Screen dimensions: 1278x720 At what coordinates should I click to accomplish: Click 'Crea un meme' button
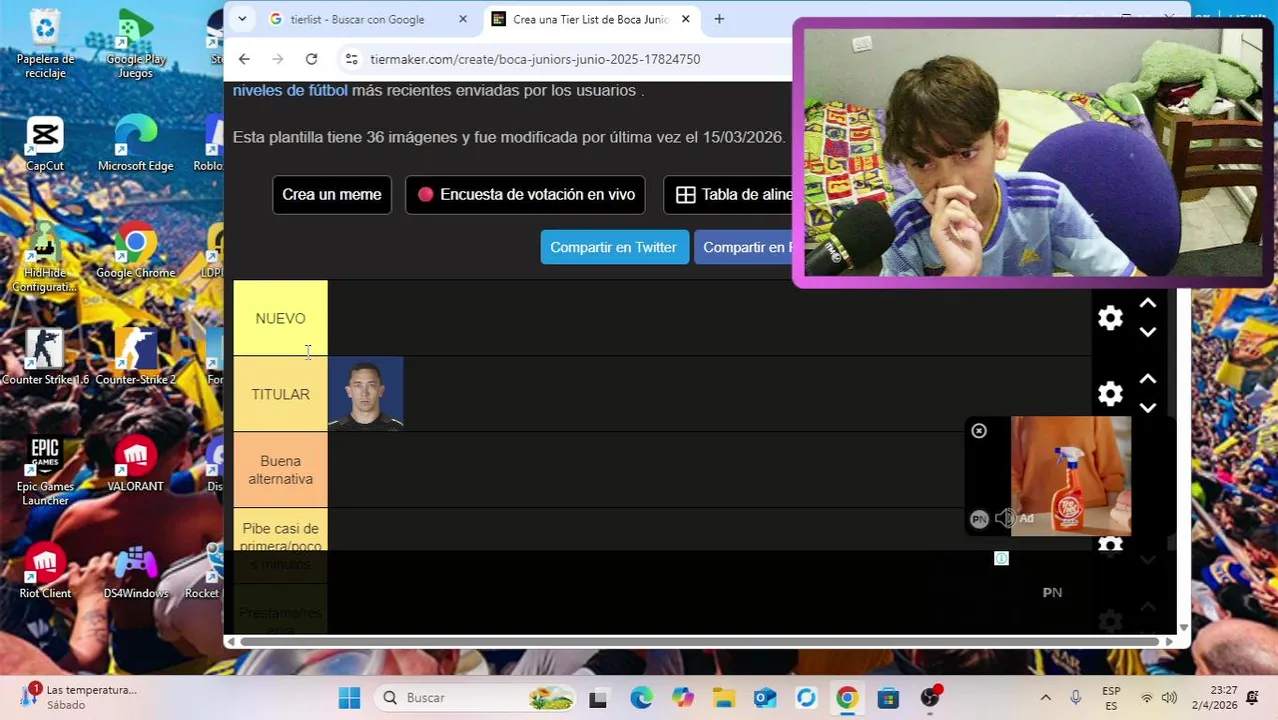click(x=331, y=195)
